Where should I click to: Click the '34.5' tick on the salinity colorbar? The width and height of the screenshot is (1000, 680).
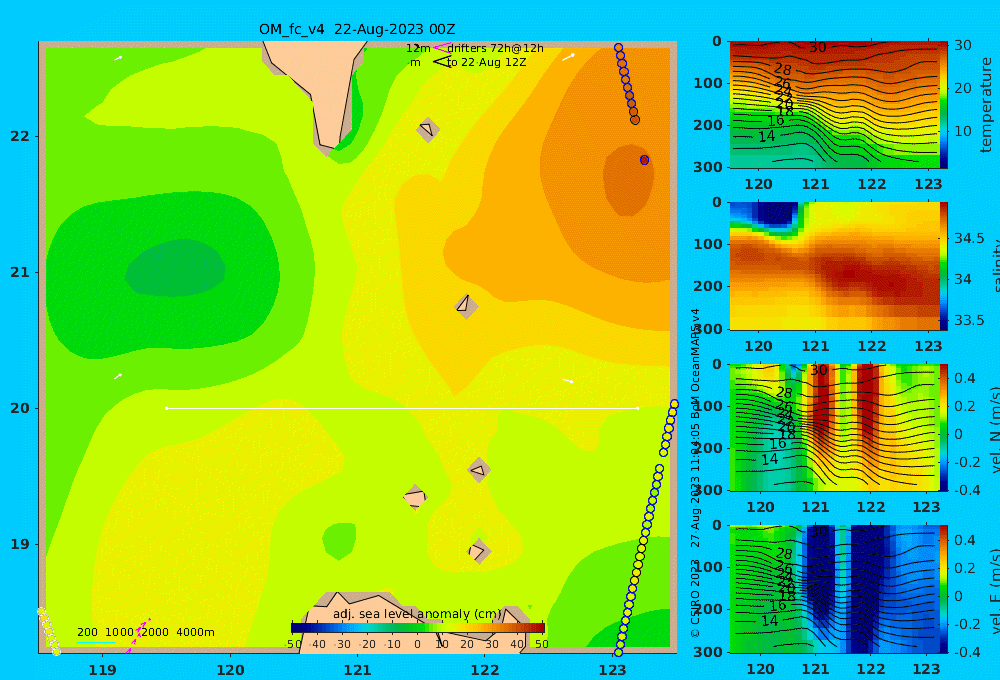pos(969,239)
